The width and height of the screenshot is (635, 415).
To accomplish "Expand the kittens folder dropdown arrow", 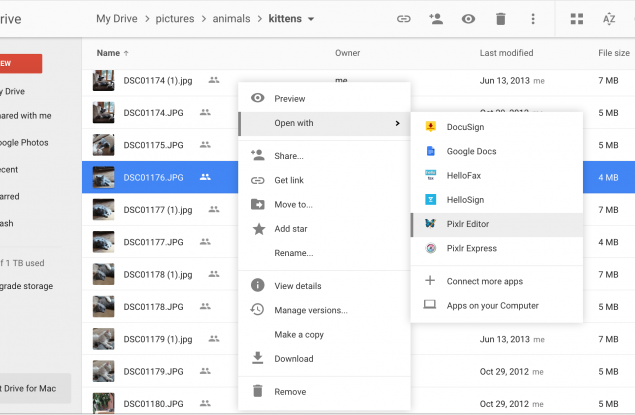I will [x=311, y=19].
